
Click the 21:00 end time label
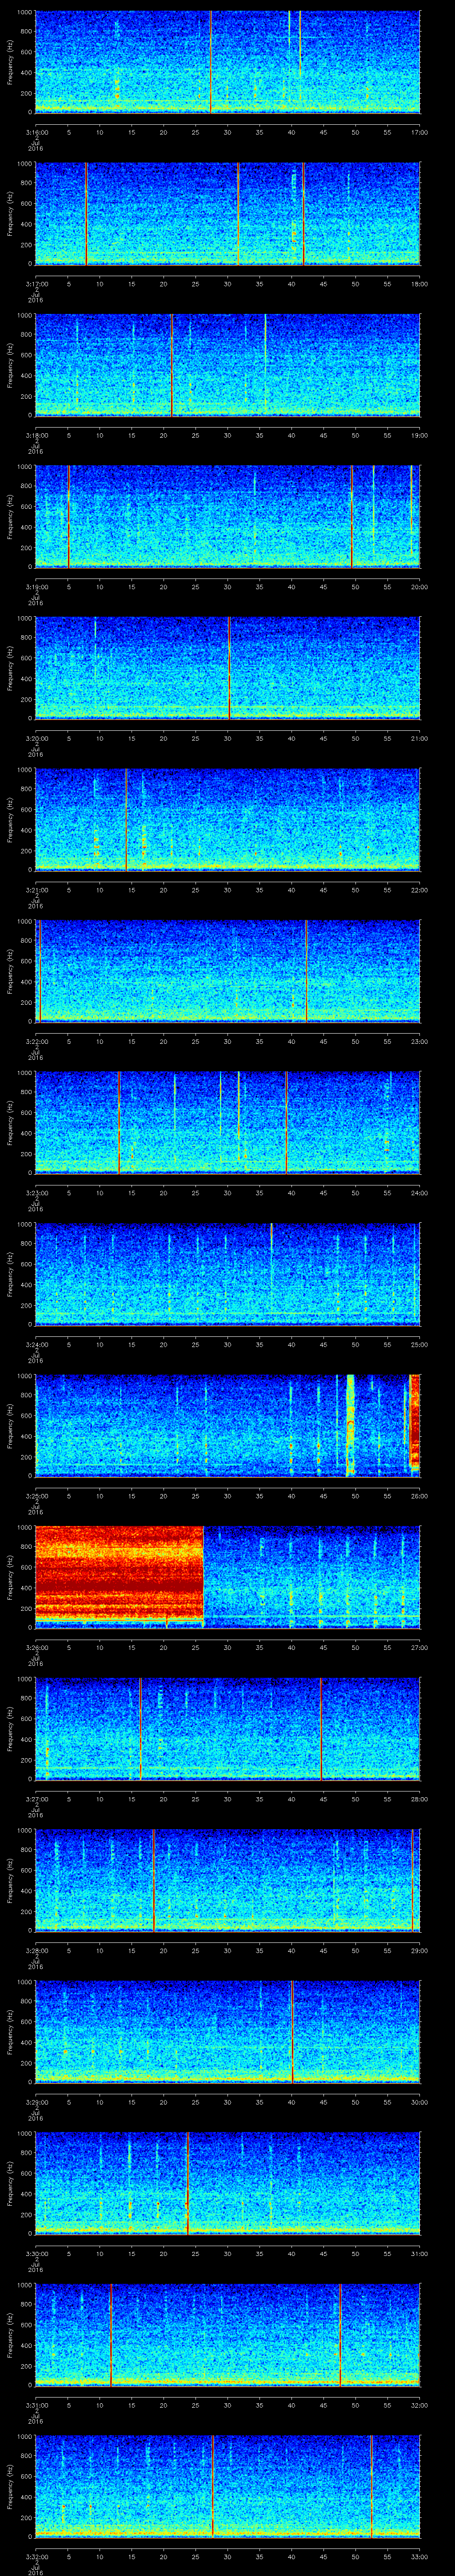click(419, 738)
